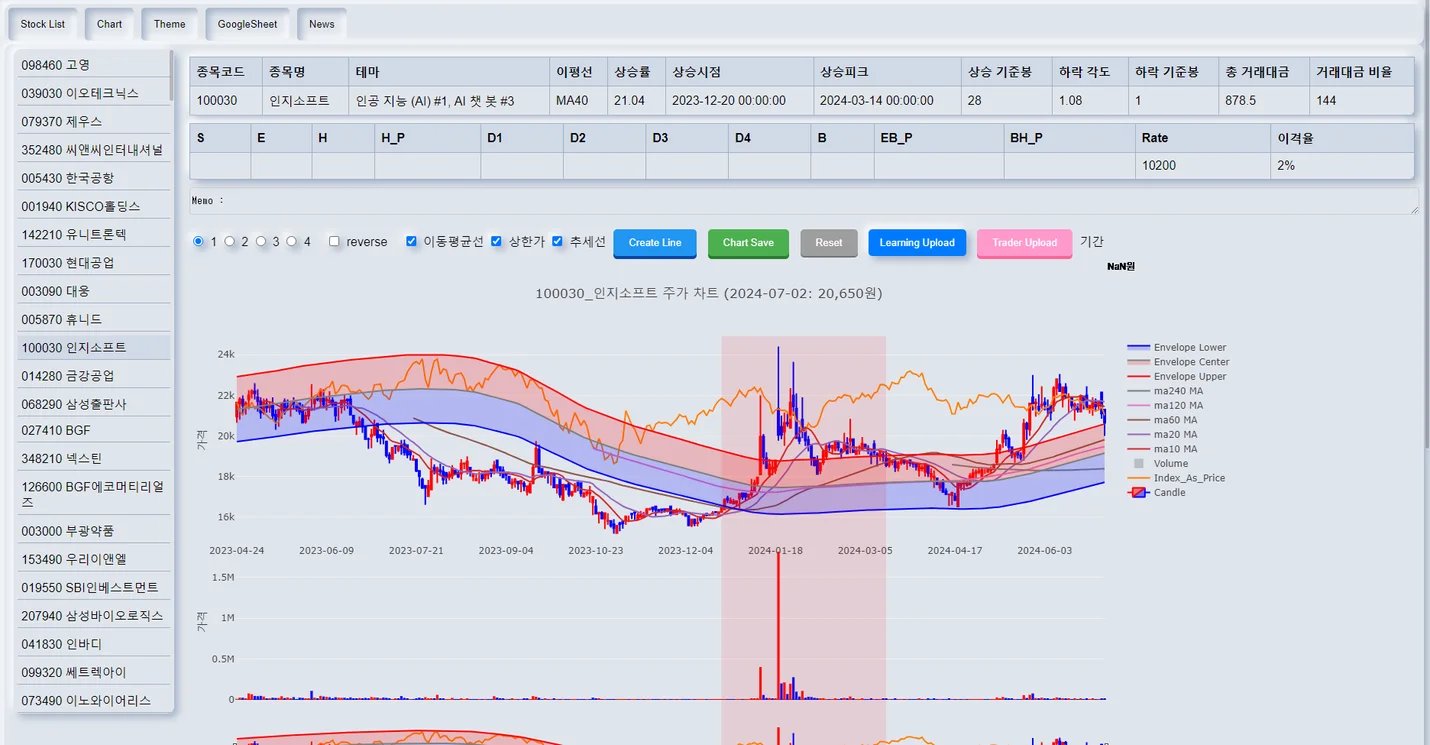Select stock 005430 한국공항
This screenshot has width=1430, height=745.
tap(93, 178)
